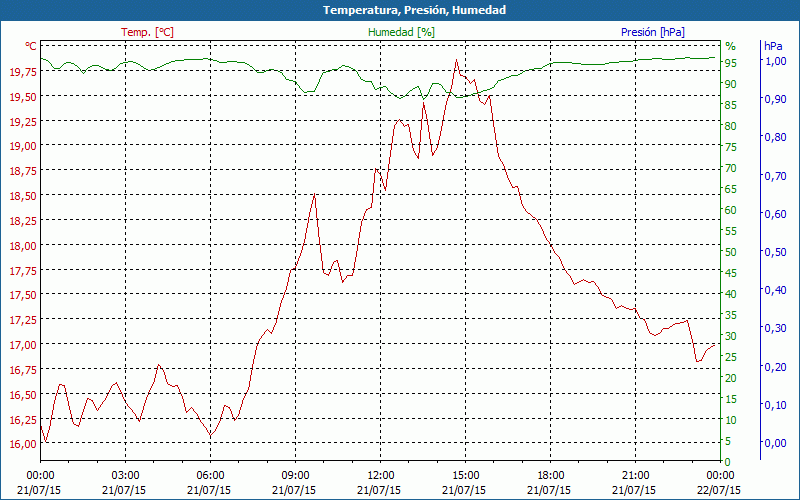Click temperature axis value '16,75'

tap(23, 370)
